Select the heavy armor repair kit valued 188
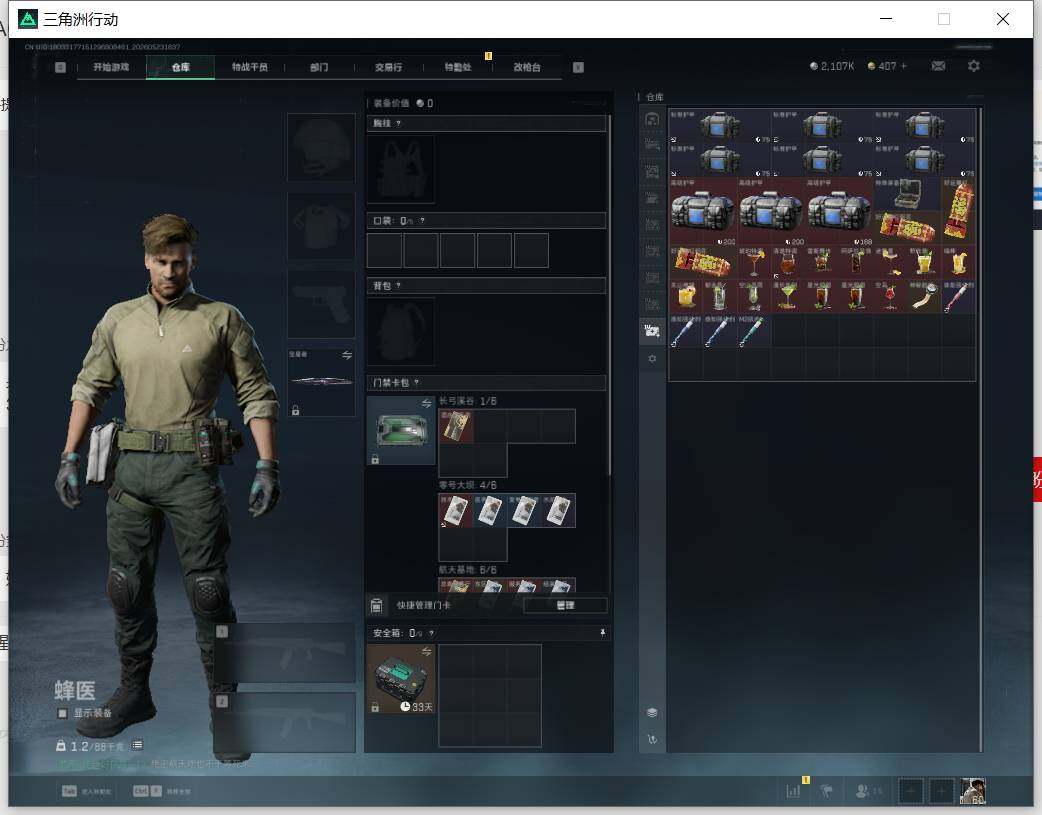This screenshot has width=1042, height=815. tap(839, 211)
